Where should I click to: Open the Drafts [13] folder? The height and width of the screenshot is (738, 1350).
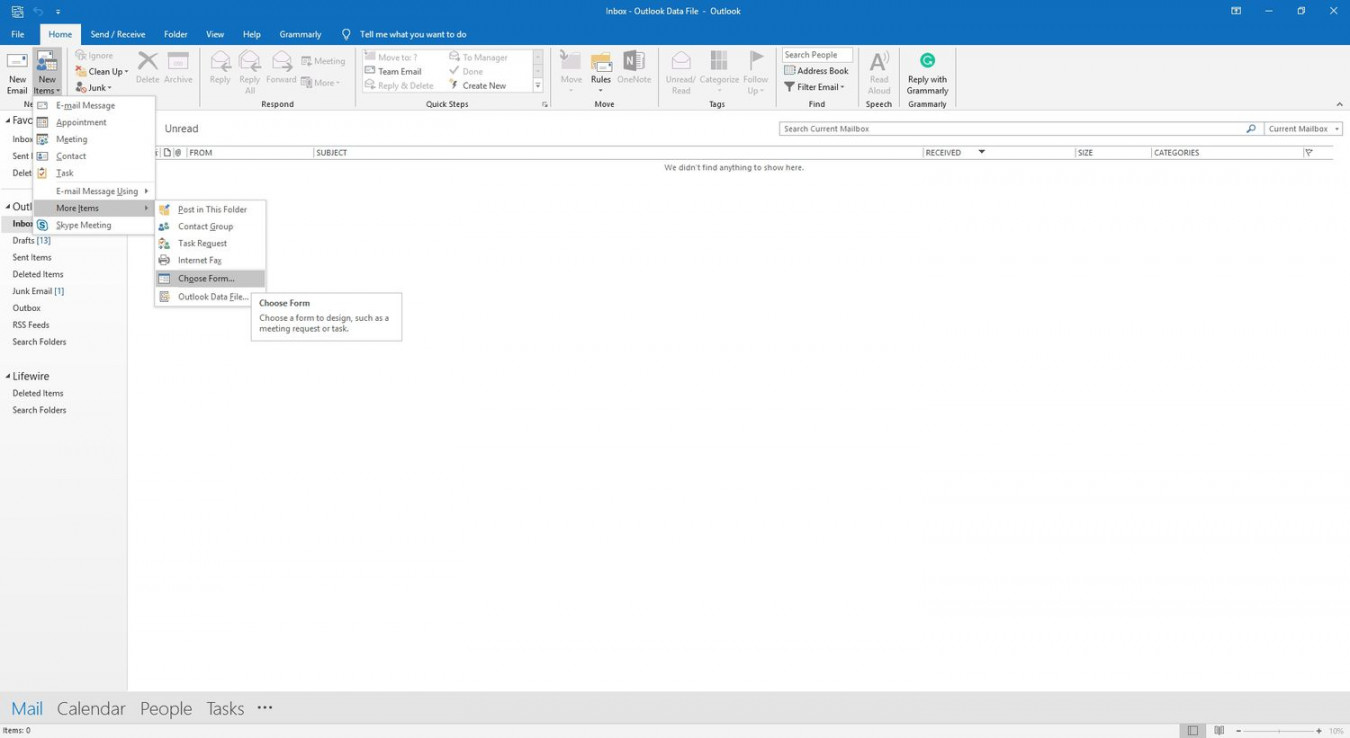click(x=31, y=240)
